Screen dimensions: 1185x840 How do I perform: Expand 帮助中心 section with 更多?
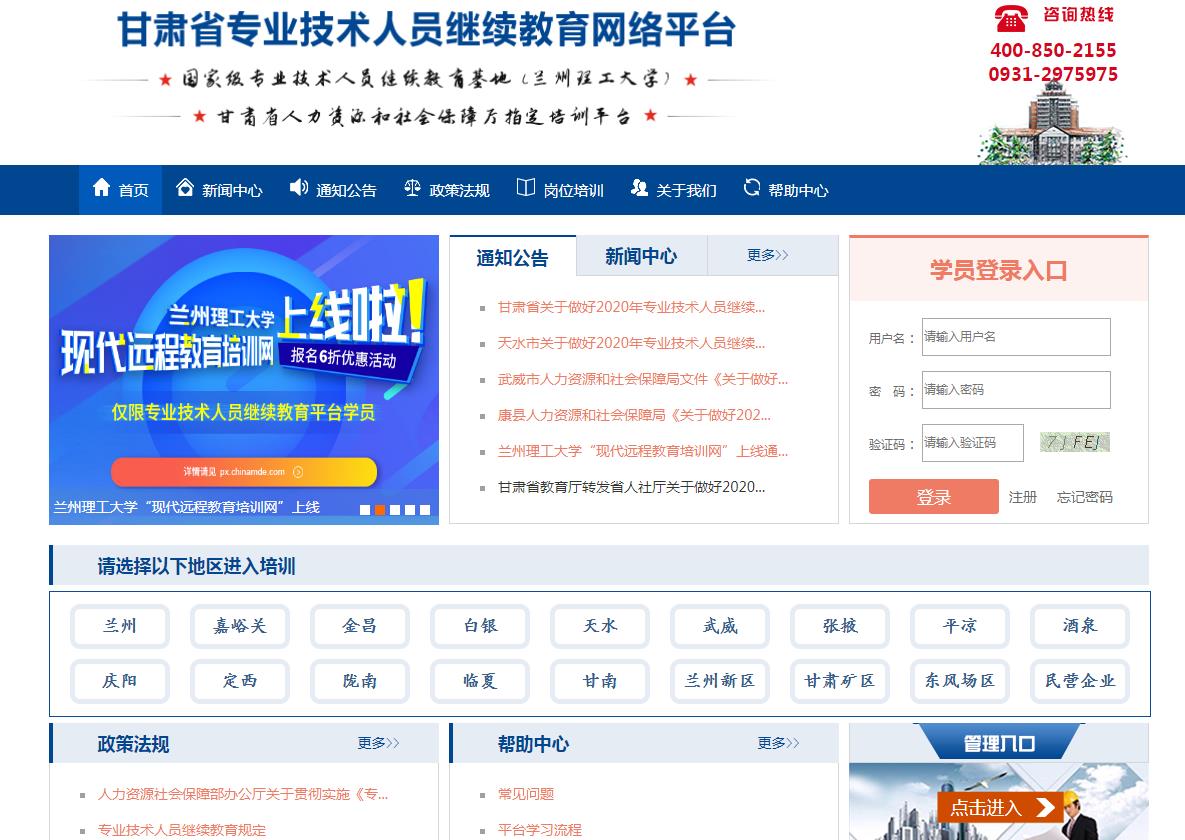coord(778,743)
